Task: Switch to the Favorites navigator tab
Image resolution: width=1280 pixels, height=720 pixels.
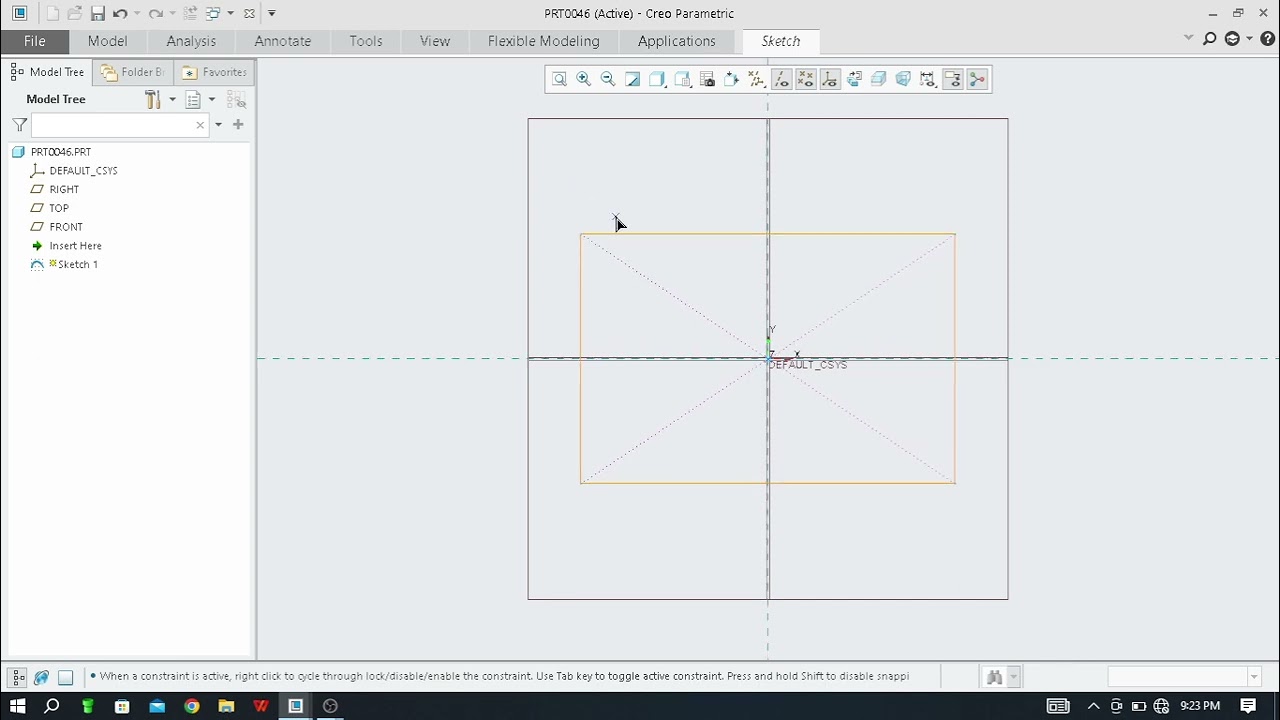Action: [x=214, y=72]
